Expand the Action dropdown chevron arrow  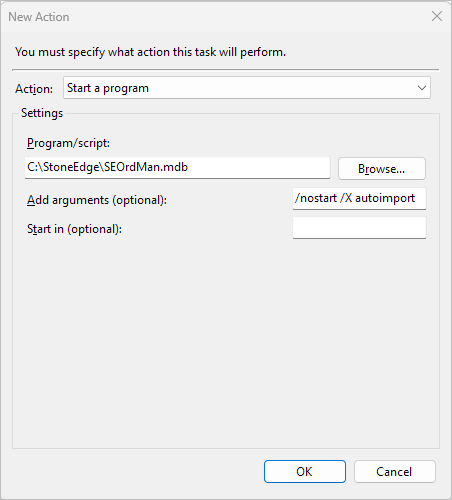[x=422, y=88]
